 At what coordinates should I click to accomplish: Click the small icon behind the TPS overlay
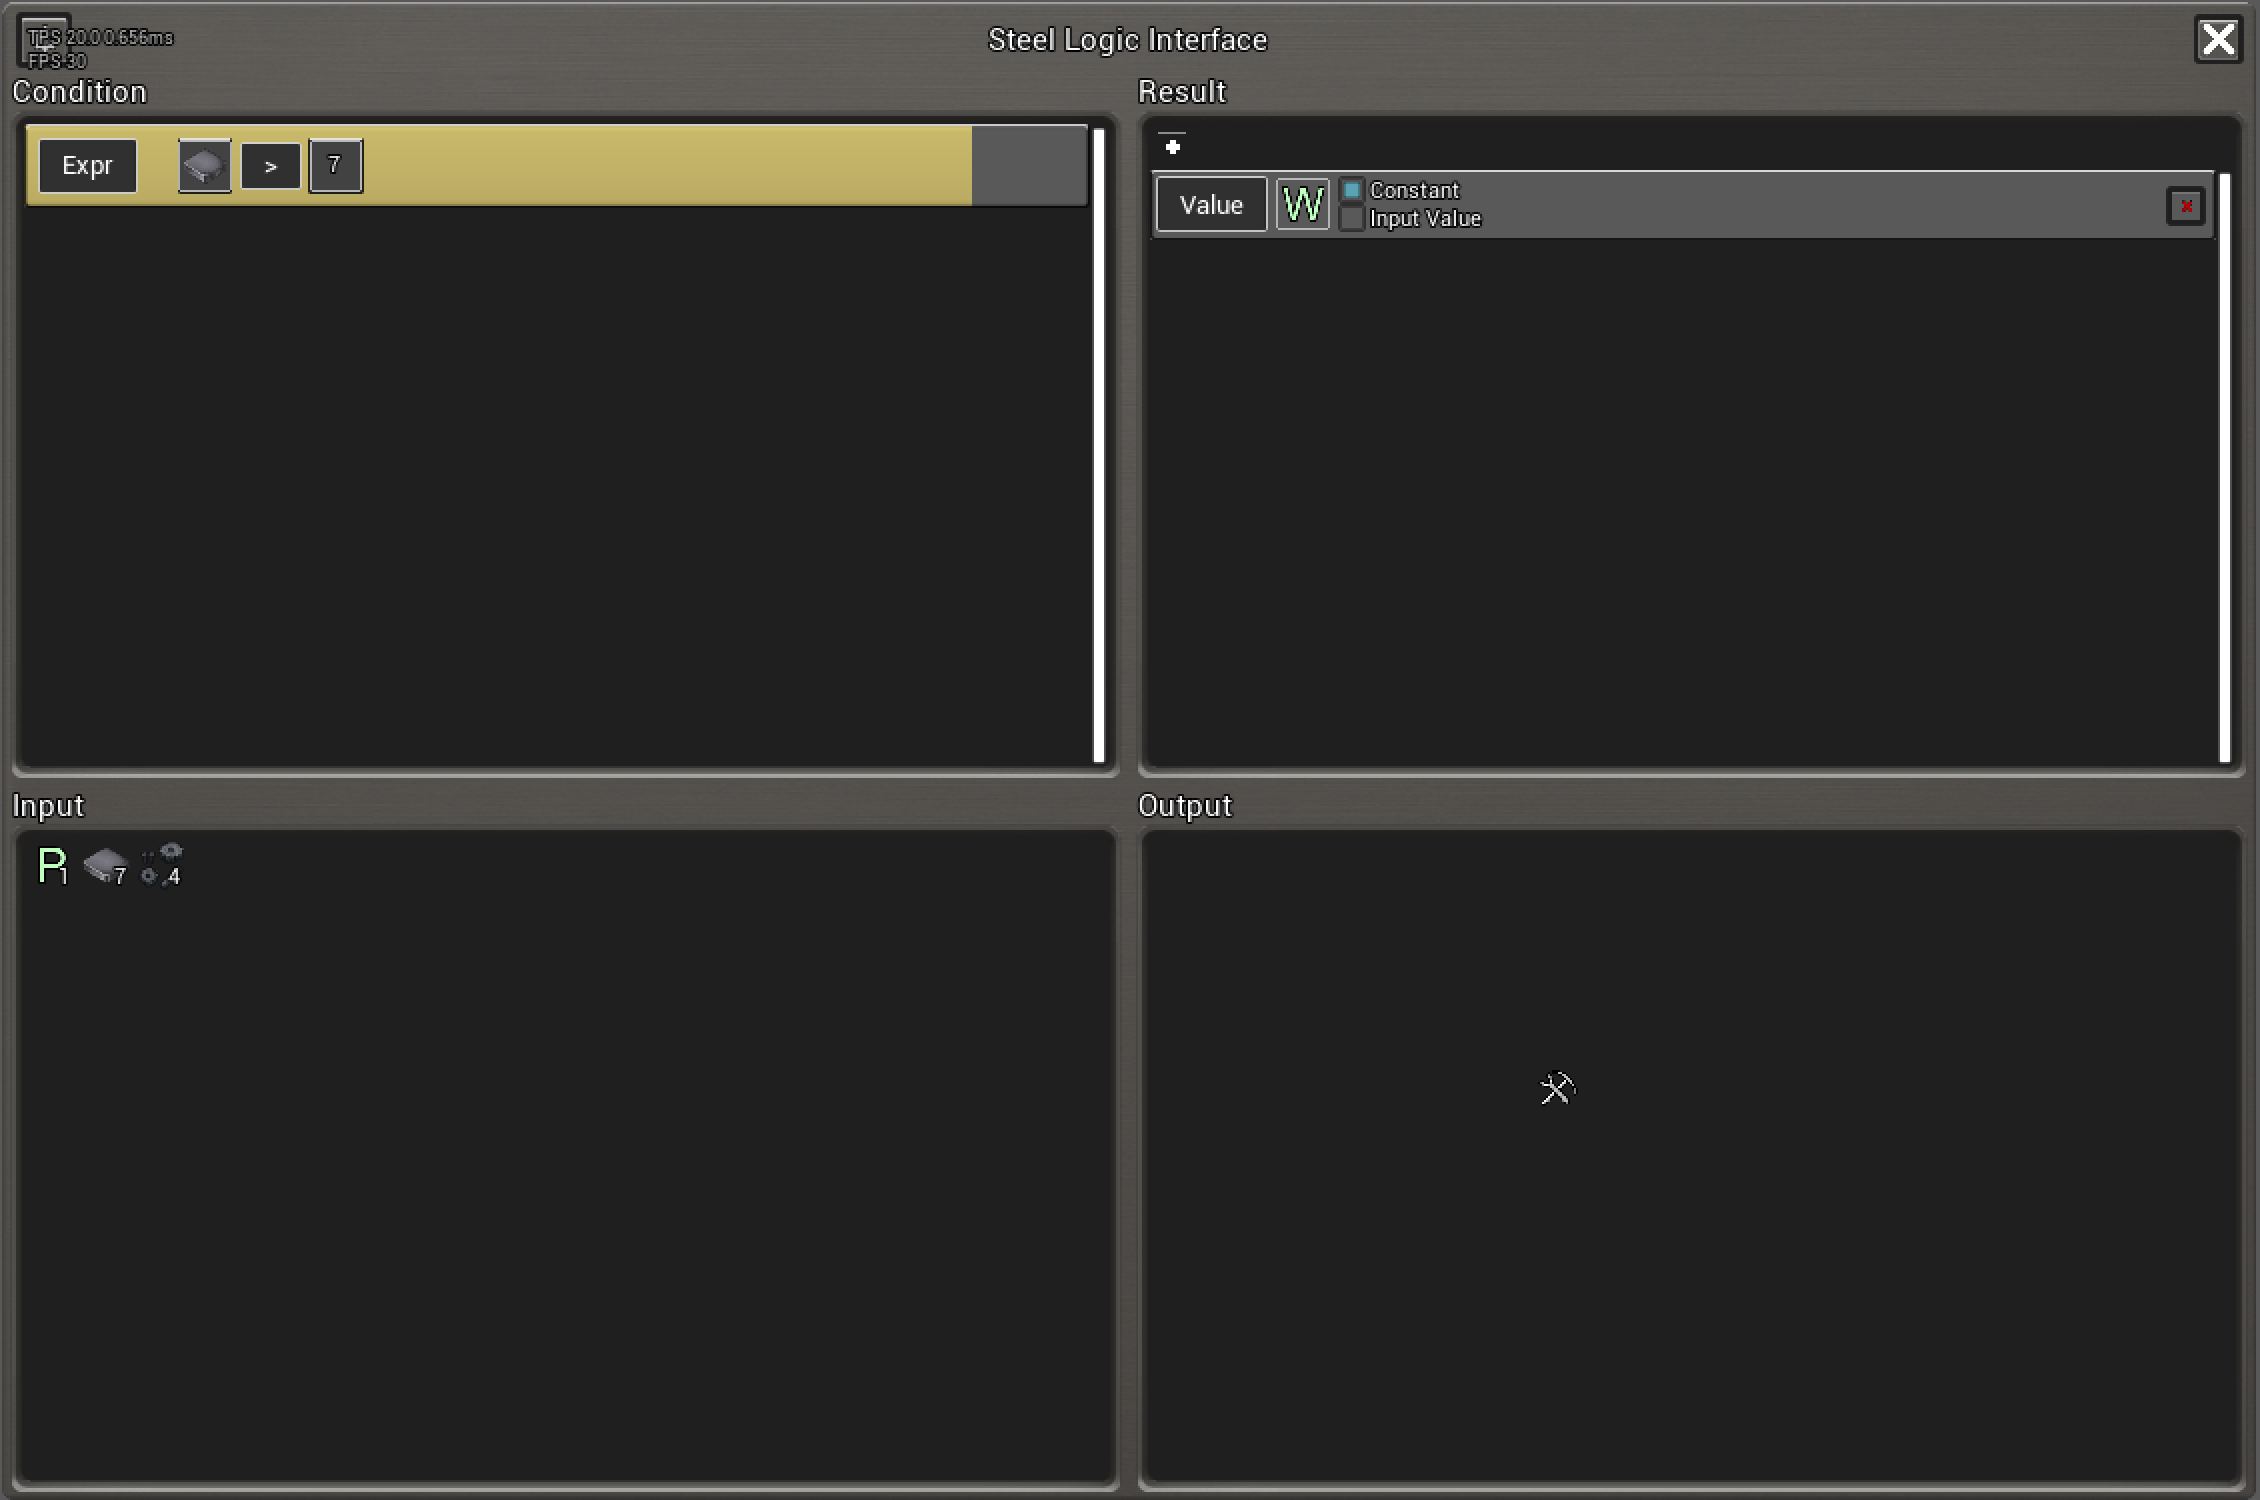tap(44, 40)
